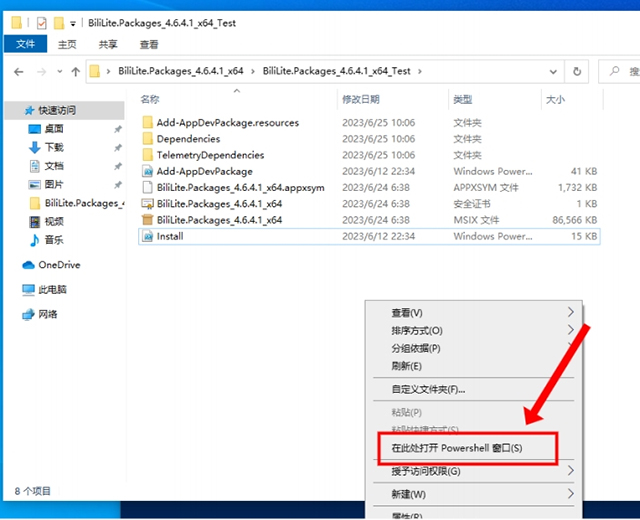This screenshot has width=640, height=520.
Task: Select the Add-AppDevPackage.resources folder icon
Action: (x=147, y=123)
